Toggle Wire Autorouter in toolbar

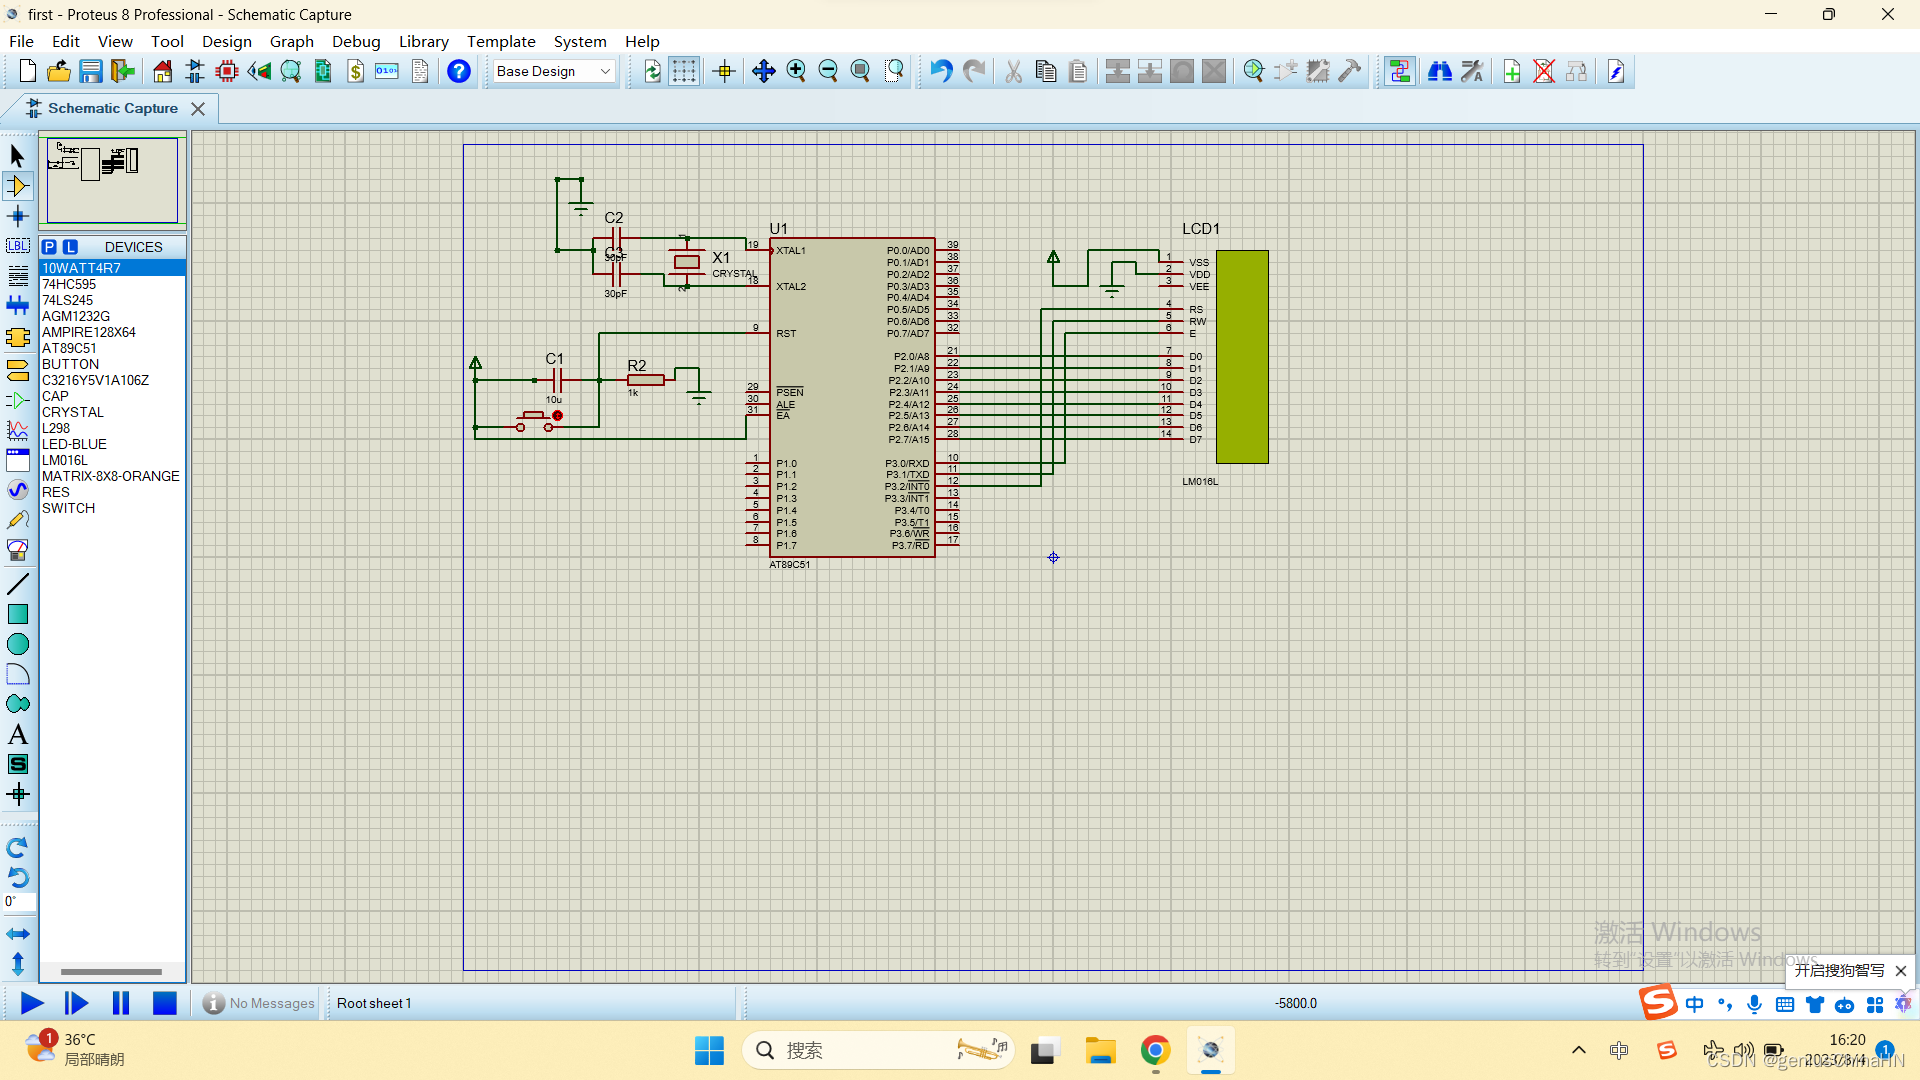(x=1399, y=71)
